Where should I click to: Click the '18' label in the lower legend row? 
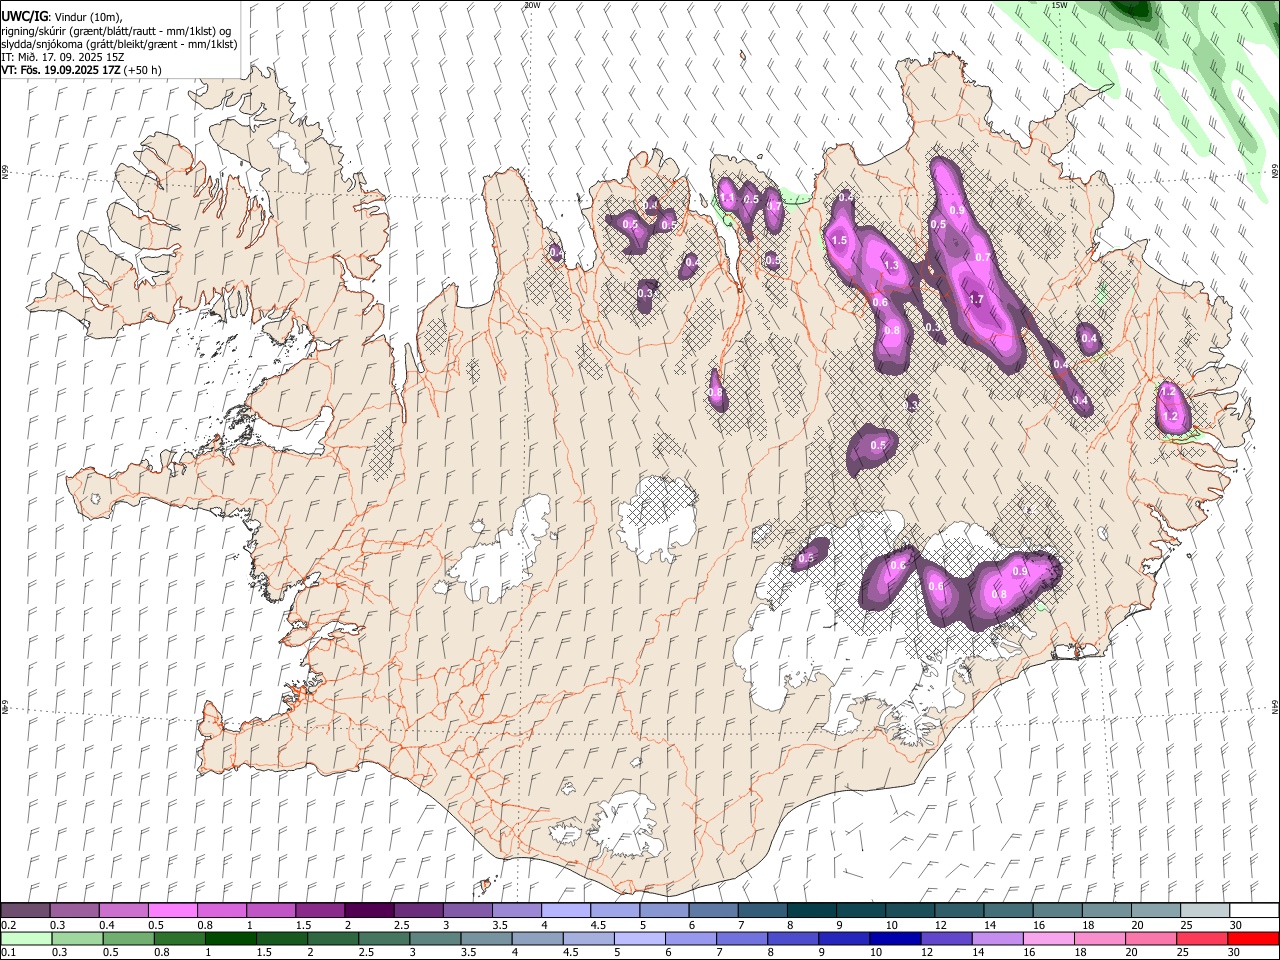tap(1082, 953)
